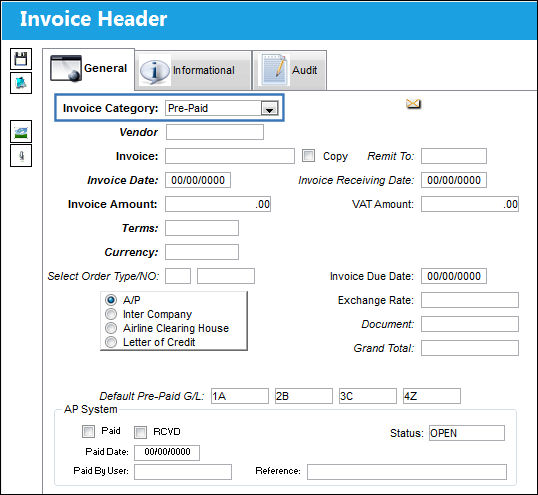Click the Grand Total field
The image size is (538, 495).
pyautogui.click(x=470, y=348)
